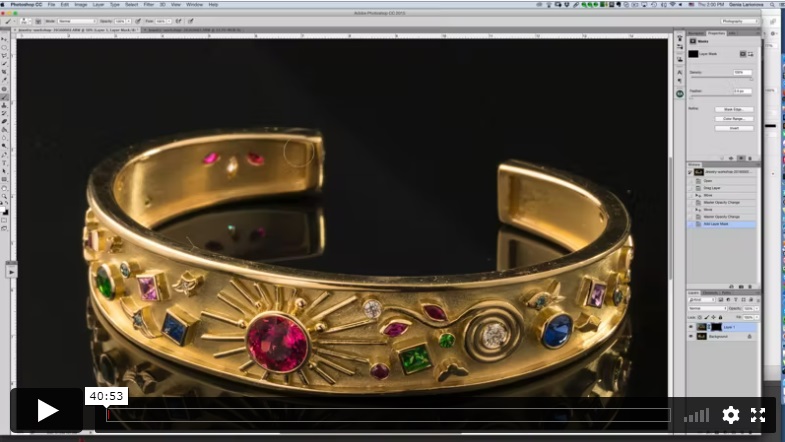This screenshot has height=442, width=785.
Task: Toggle lock all padlock icon
Action: (x=720, y=317)
